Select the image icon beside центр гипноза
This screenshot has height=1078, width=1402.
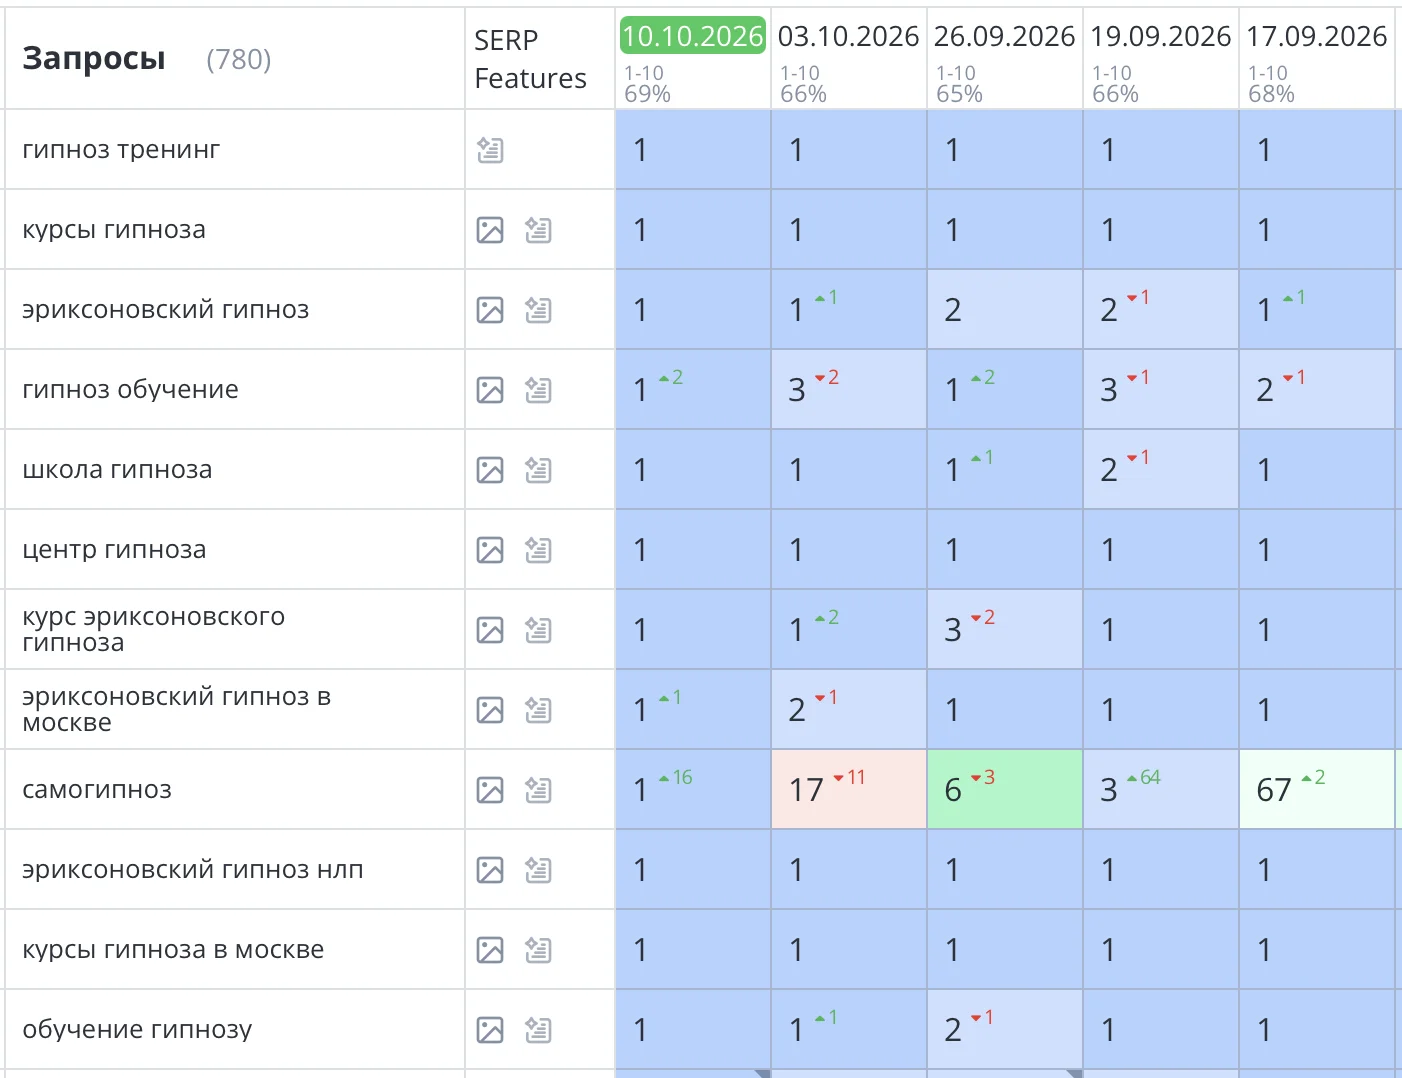click(490, 550)
